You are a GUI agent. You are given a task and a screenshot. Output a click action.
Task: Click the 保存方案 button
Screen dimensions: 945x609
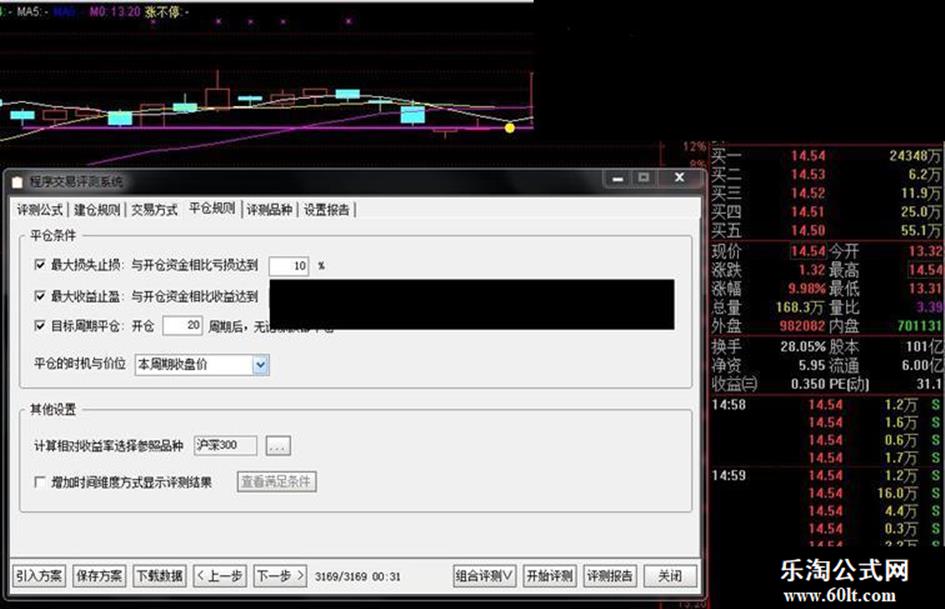(99, 576)
